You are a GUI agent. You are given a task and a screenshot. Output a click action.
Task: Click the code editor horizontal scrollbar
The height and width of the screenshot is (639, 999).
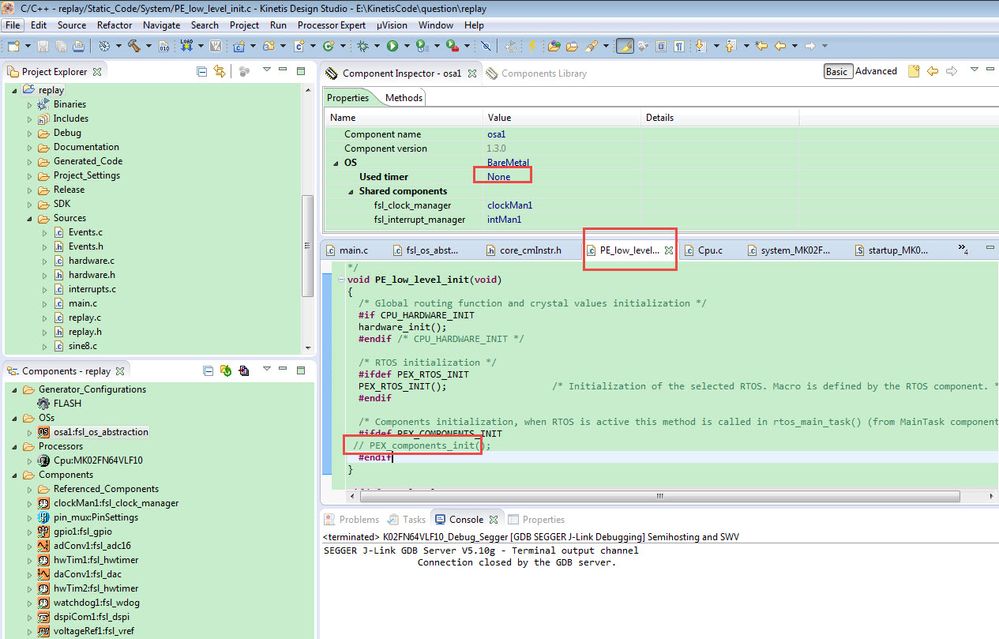[x=659, y=496]
